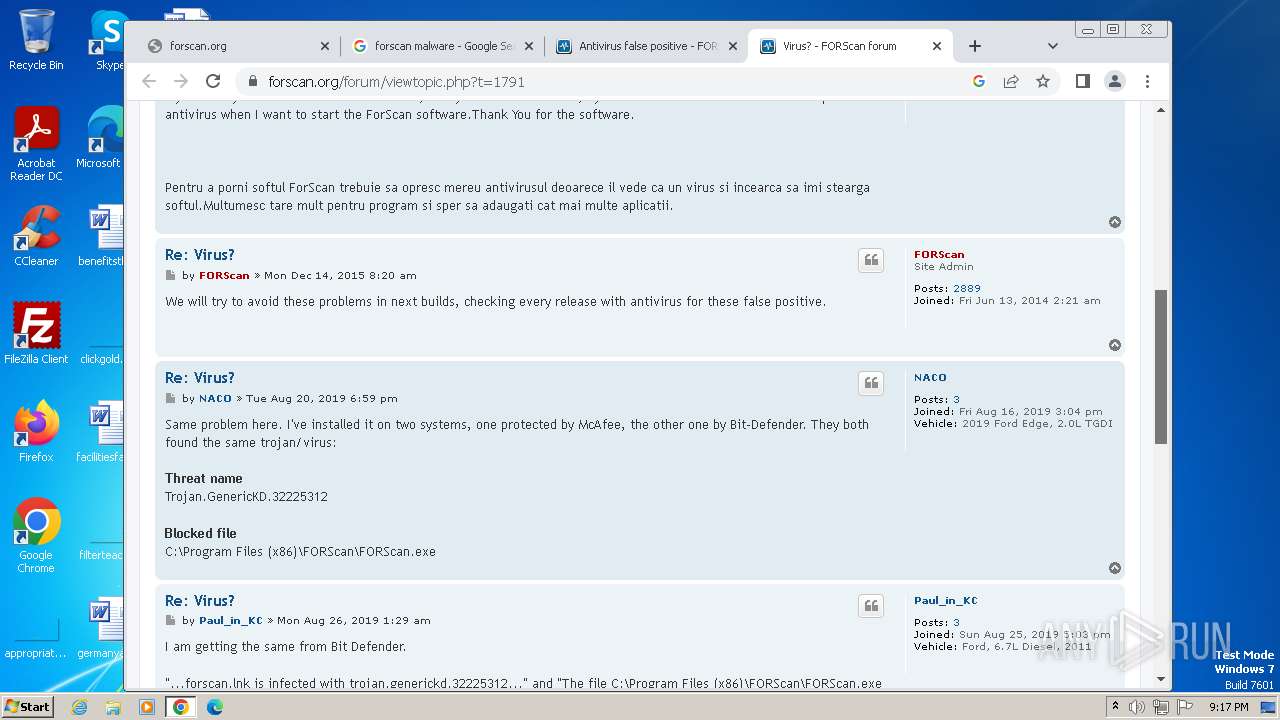This screenshot has width=1280, height=720.
Task: Jump to top from NACO's post
Action: tap(1115, 568)
